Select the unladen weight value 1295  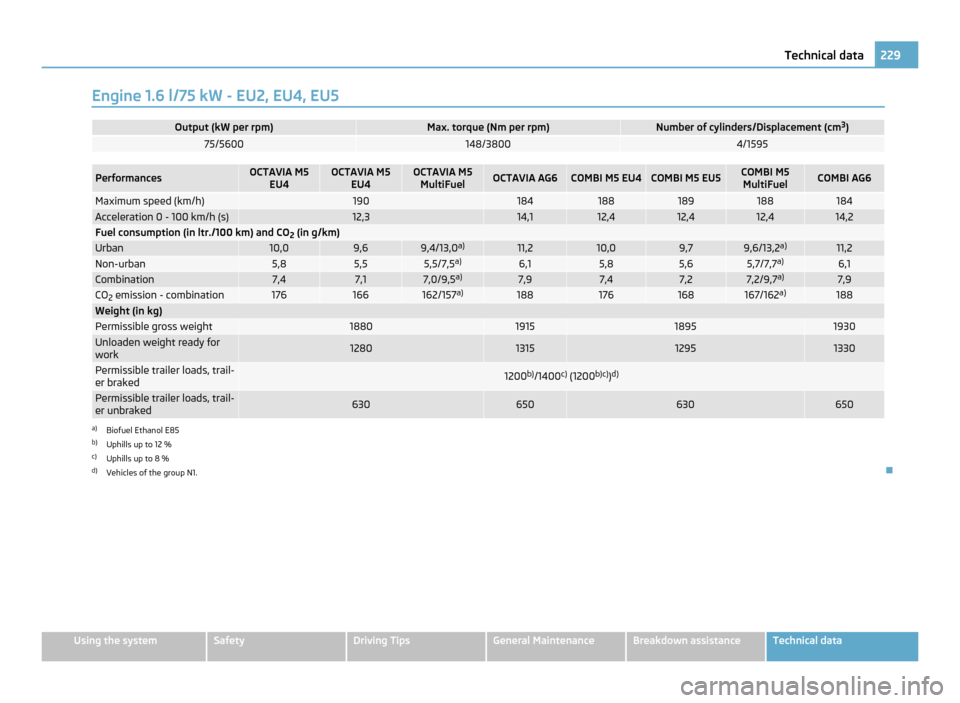pyautogui.click(x=685, y=348)
